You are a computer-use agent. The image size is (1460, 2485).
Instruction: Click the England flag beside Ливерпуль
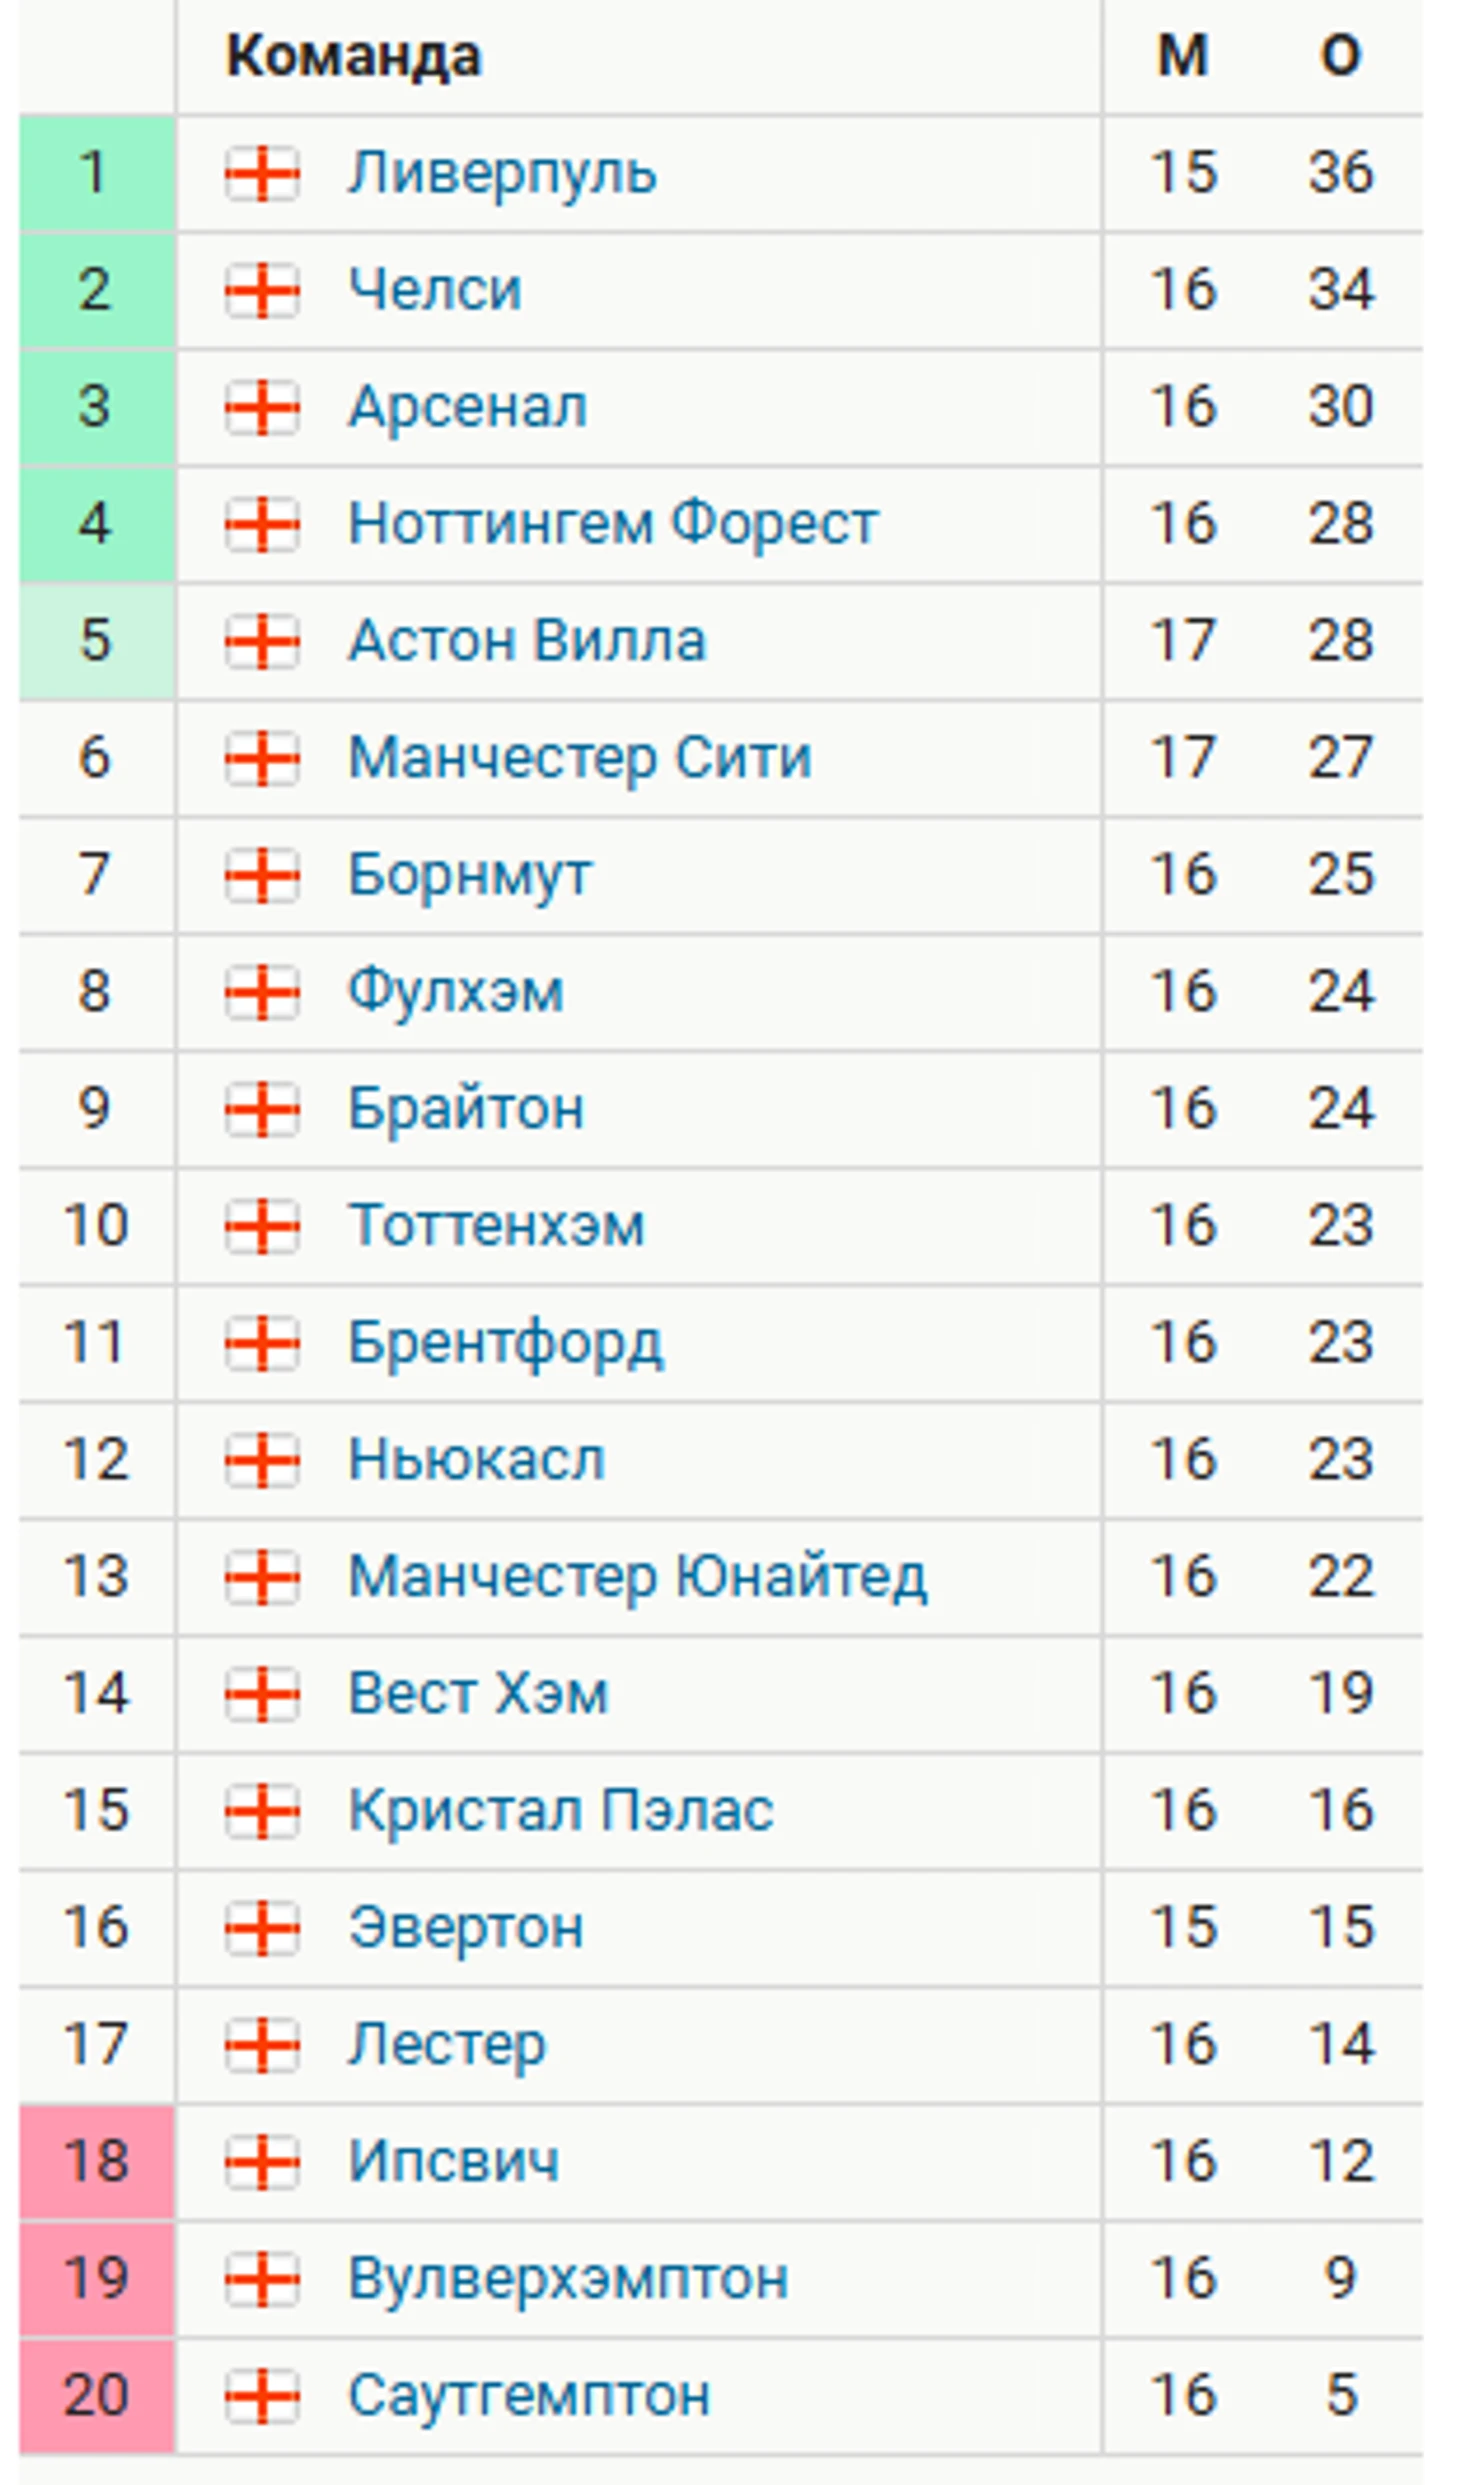(x=262, y=174)
